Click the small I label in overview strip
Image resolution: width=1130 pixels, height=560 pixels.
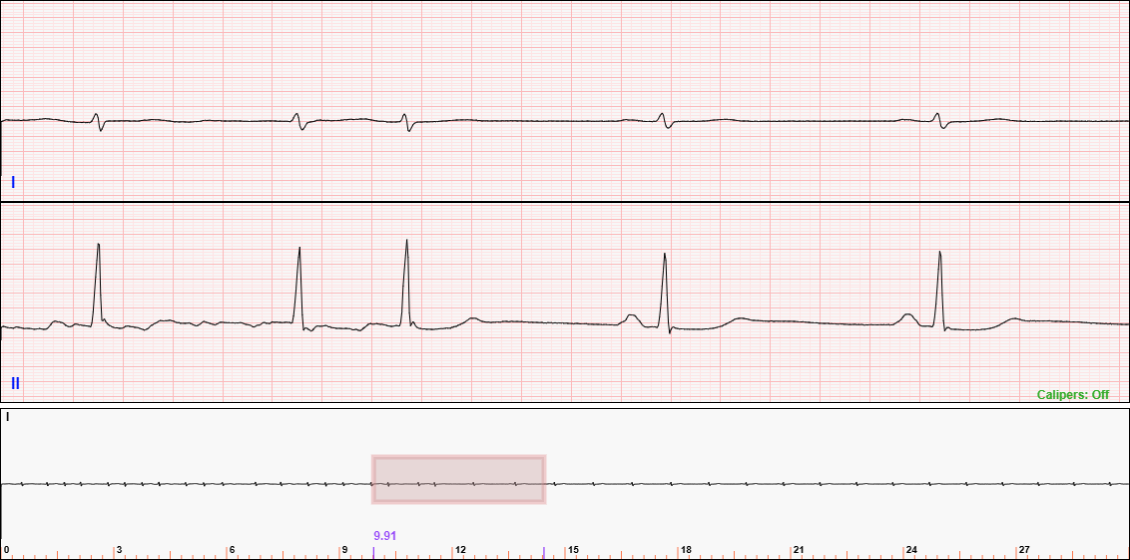[8, 417]
